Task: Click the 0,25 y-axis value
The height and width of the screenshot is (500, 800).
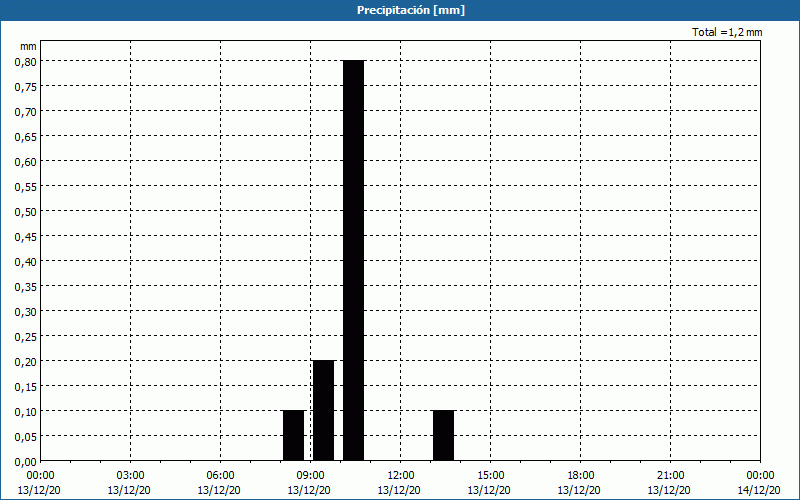Action: [26, 337]
